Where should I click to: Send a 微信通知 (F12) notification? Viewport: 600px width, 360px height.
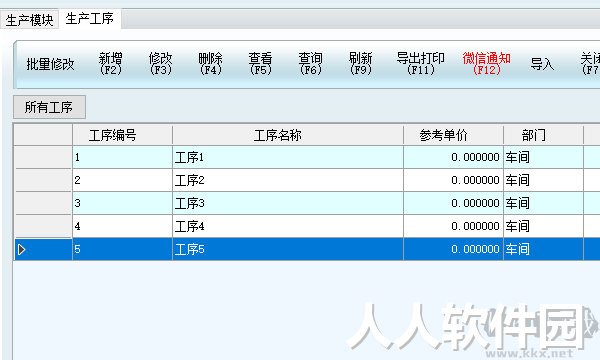486,64
